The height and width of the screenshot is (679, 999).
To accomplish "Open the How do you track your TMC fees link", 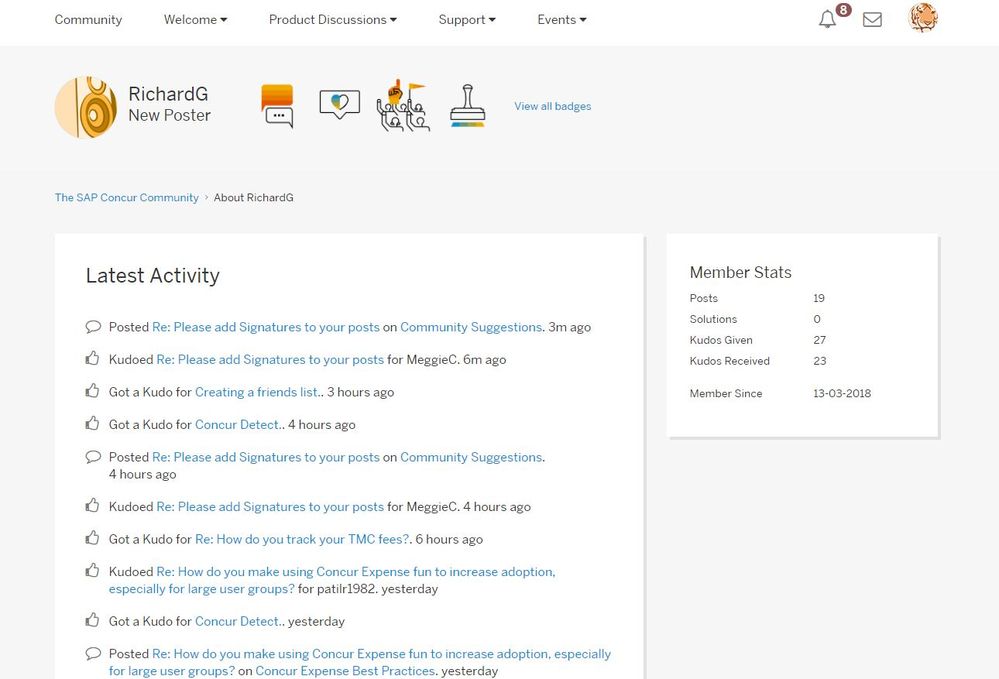I will coord(302,539).
